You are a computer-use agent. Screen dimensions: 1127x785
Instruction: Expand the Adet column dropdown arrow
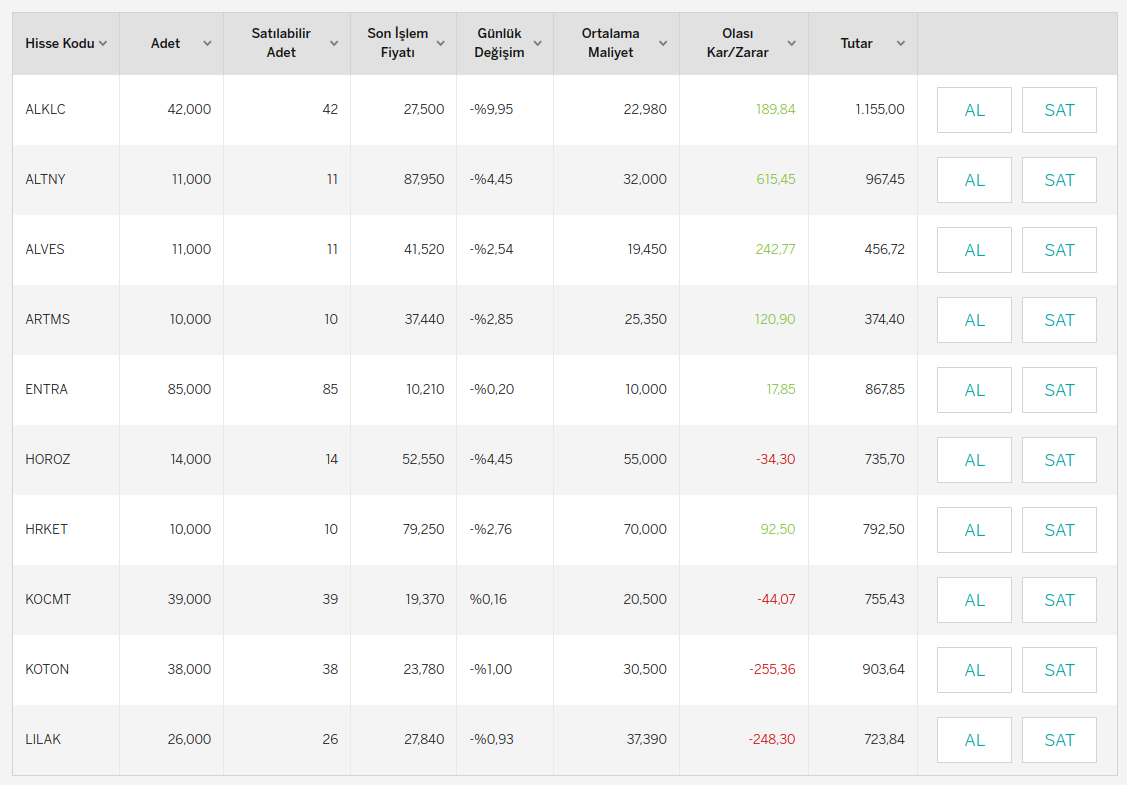[207, 43]
